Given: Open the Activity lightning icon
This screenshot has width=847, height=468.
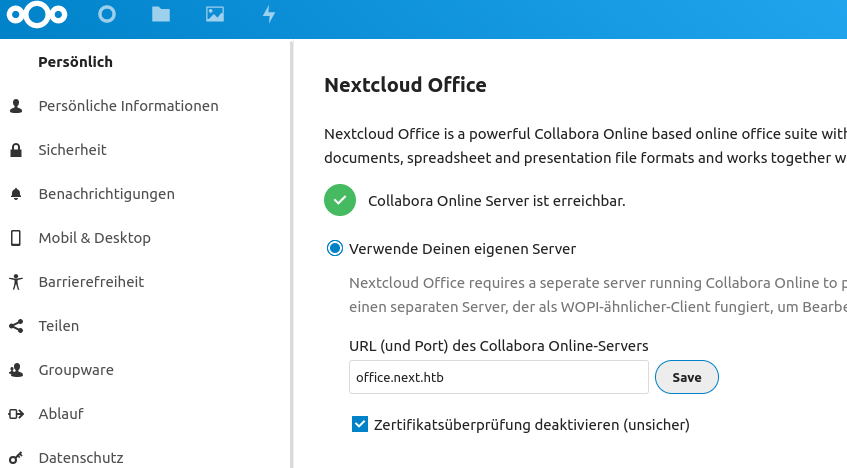Looking at the screenshot, I should pyautogui.click(x=268, y=15).
